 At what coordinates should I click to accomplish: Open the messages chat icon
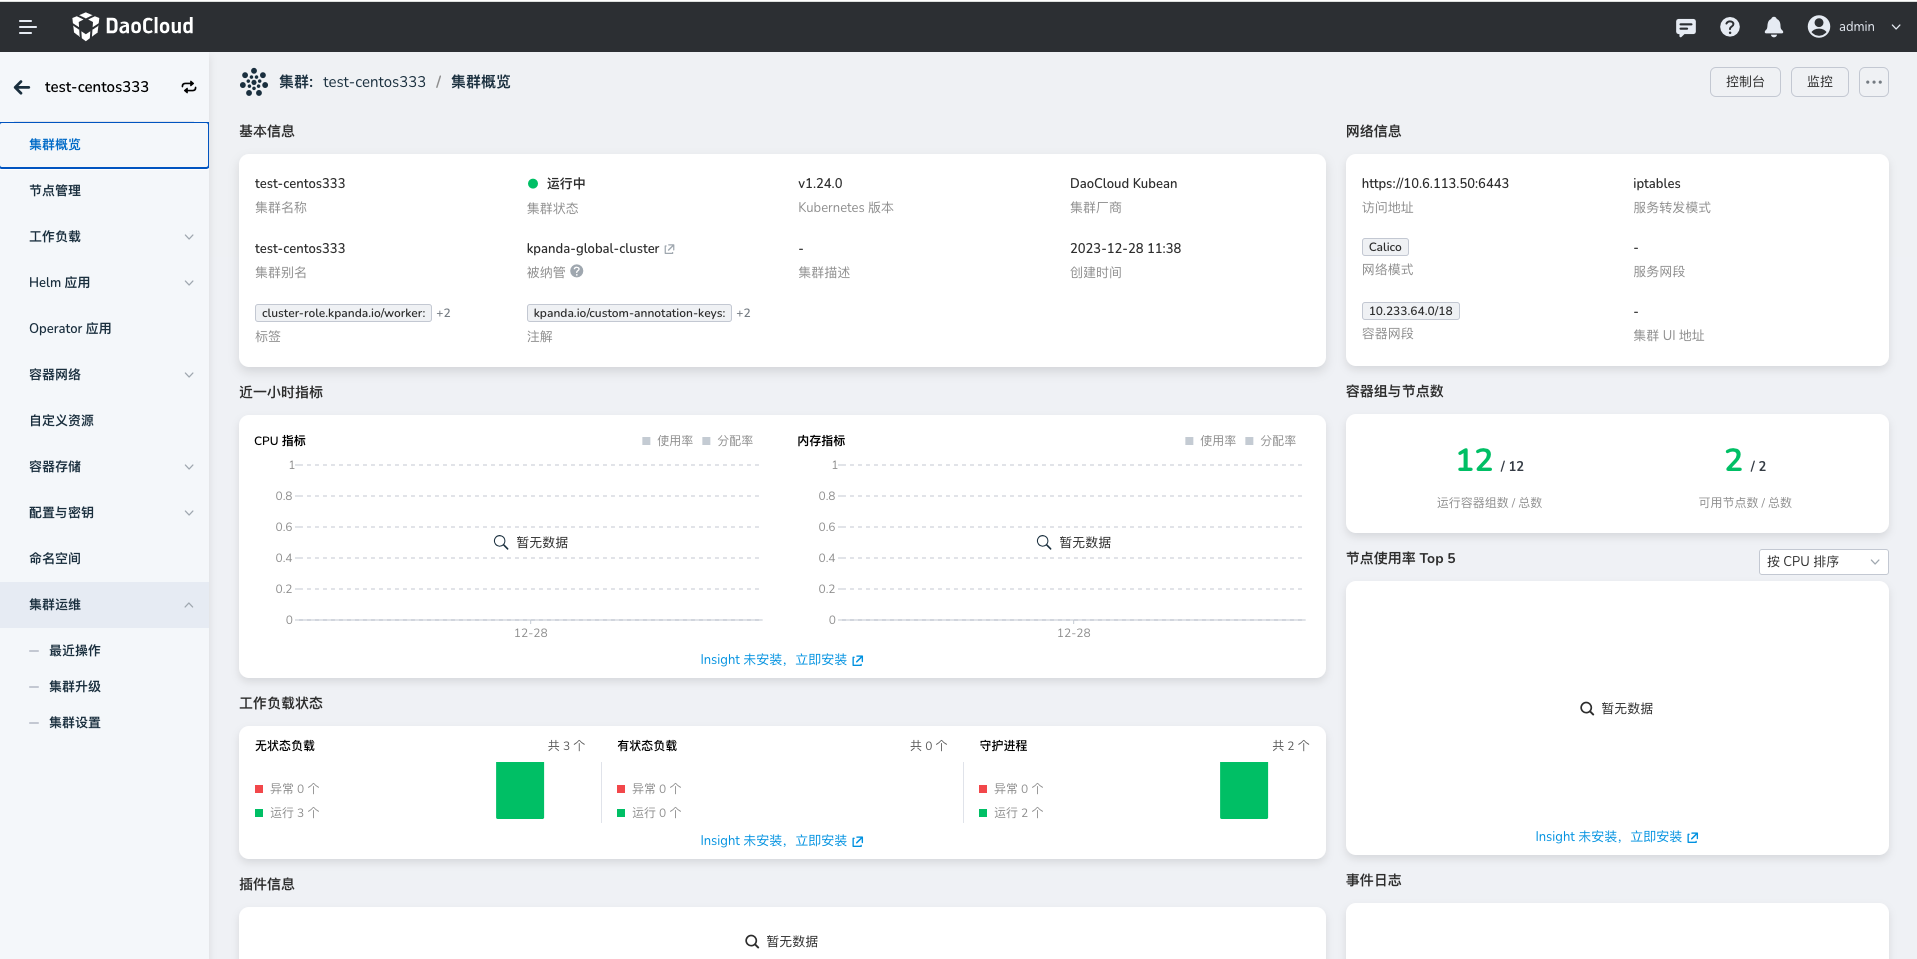1685,27
